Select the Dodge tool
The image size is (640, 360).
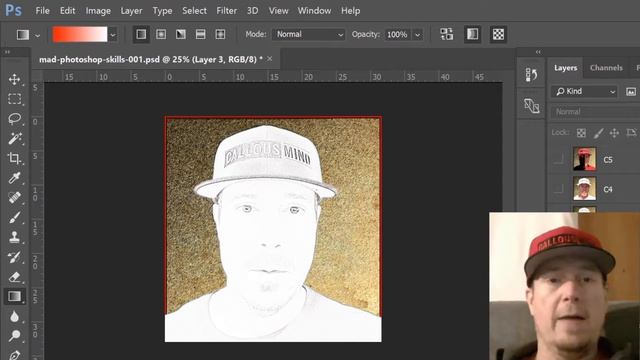tap(15, 336)
